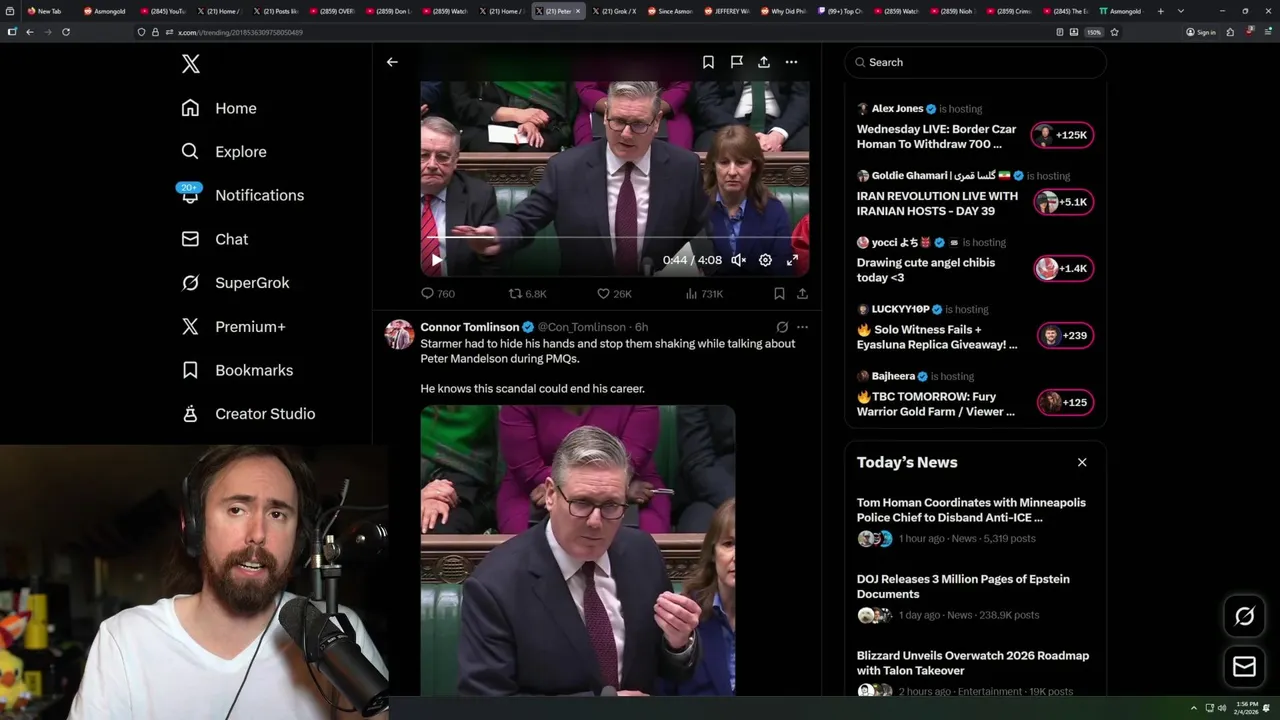Open Explore in the sidebar
The height and width of the screenshot is (720, 1280).
coord(224,152)
